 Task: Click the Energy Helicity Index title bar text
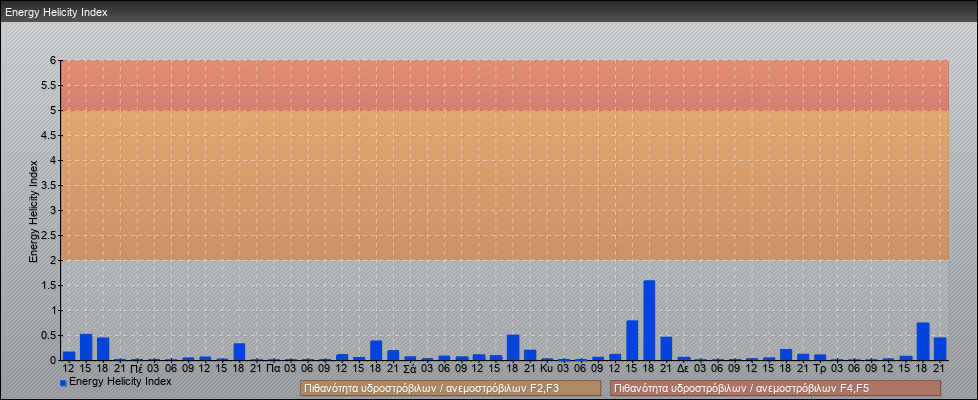(x=56, y=12)
